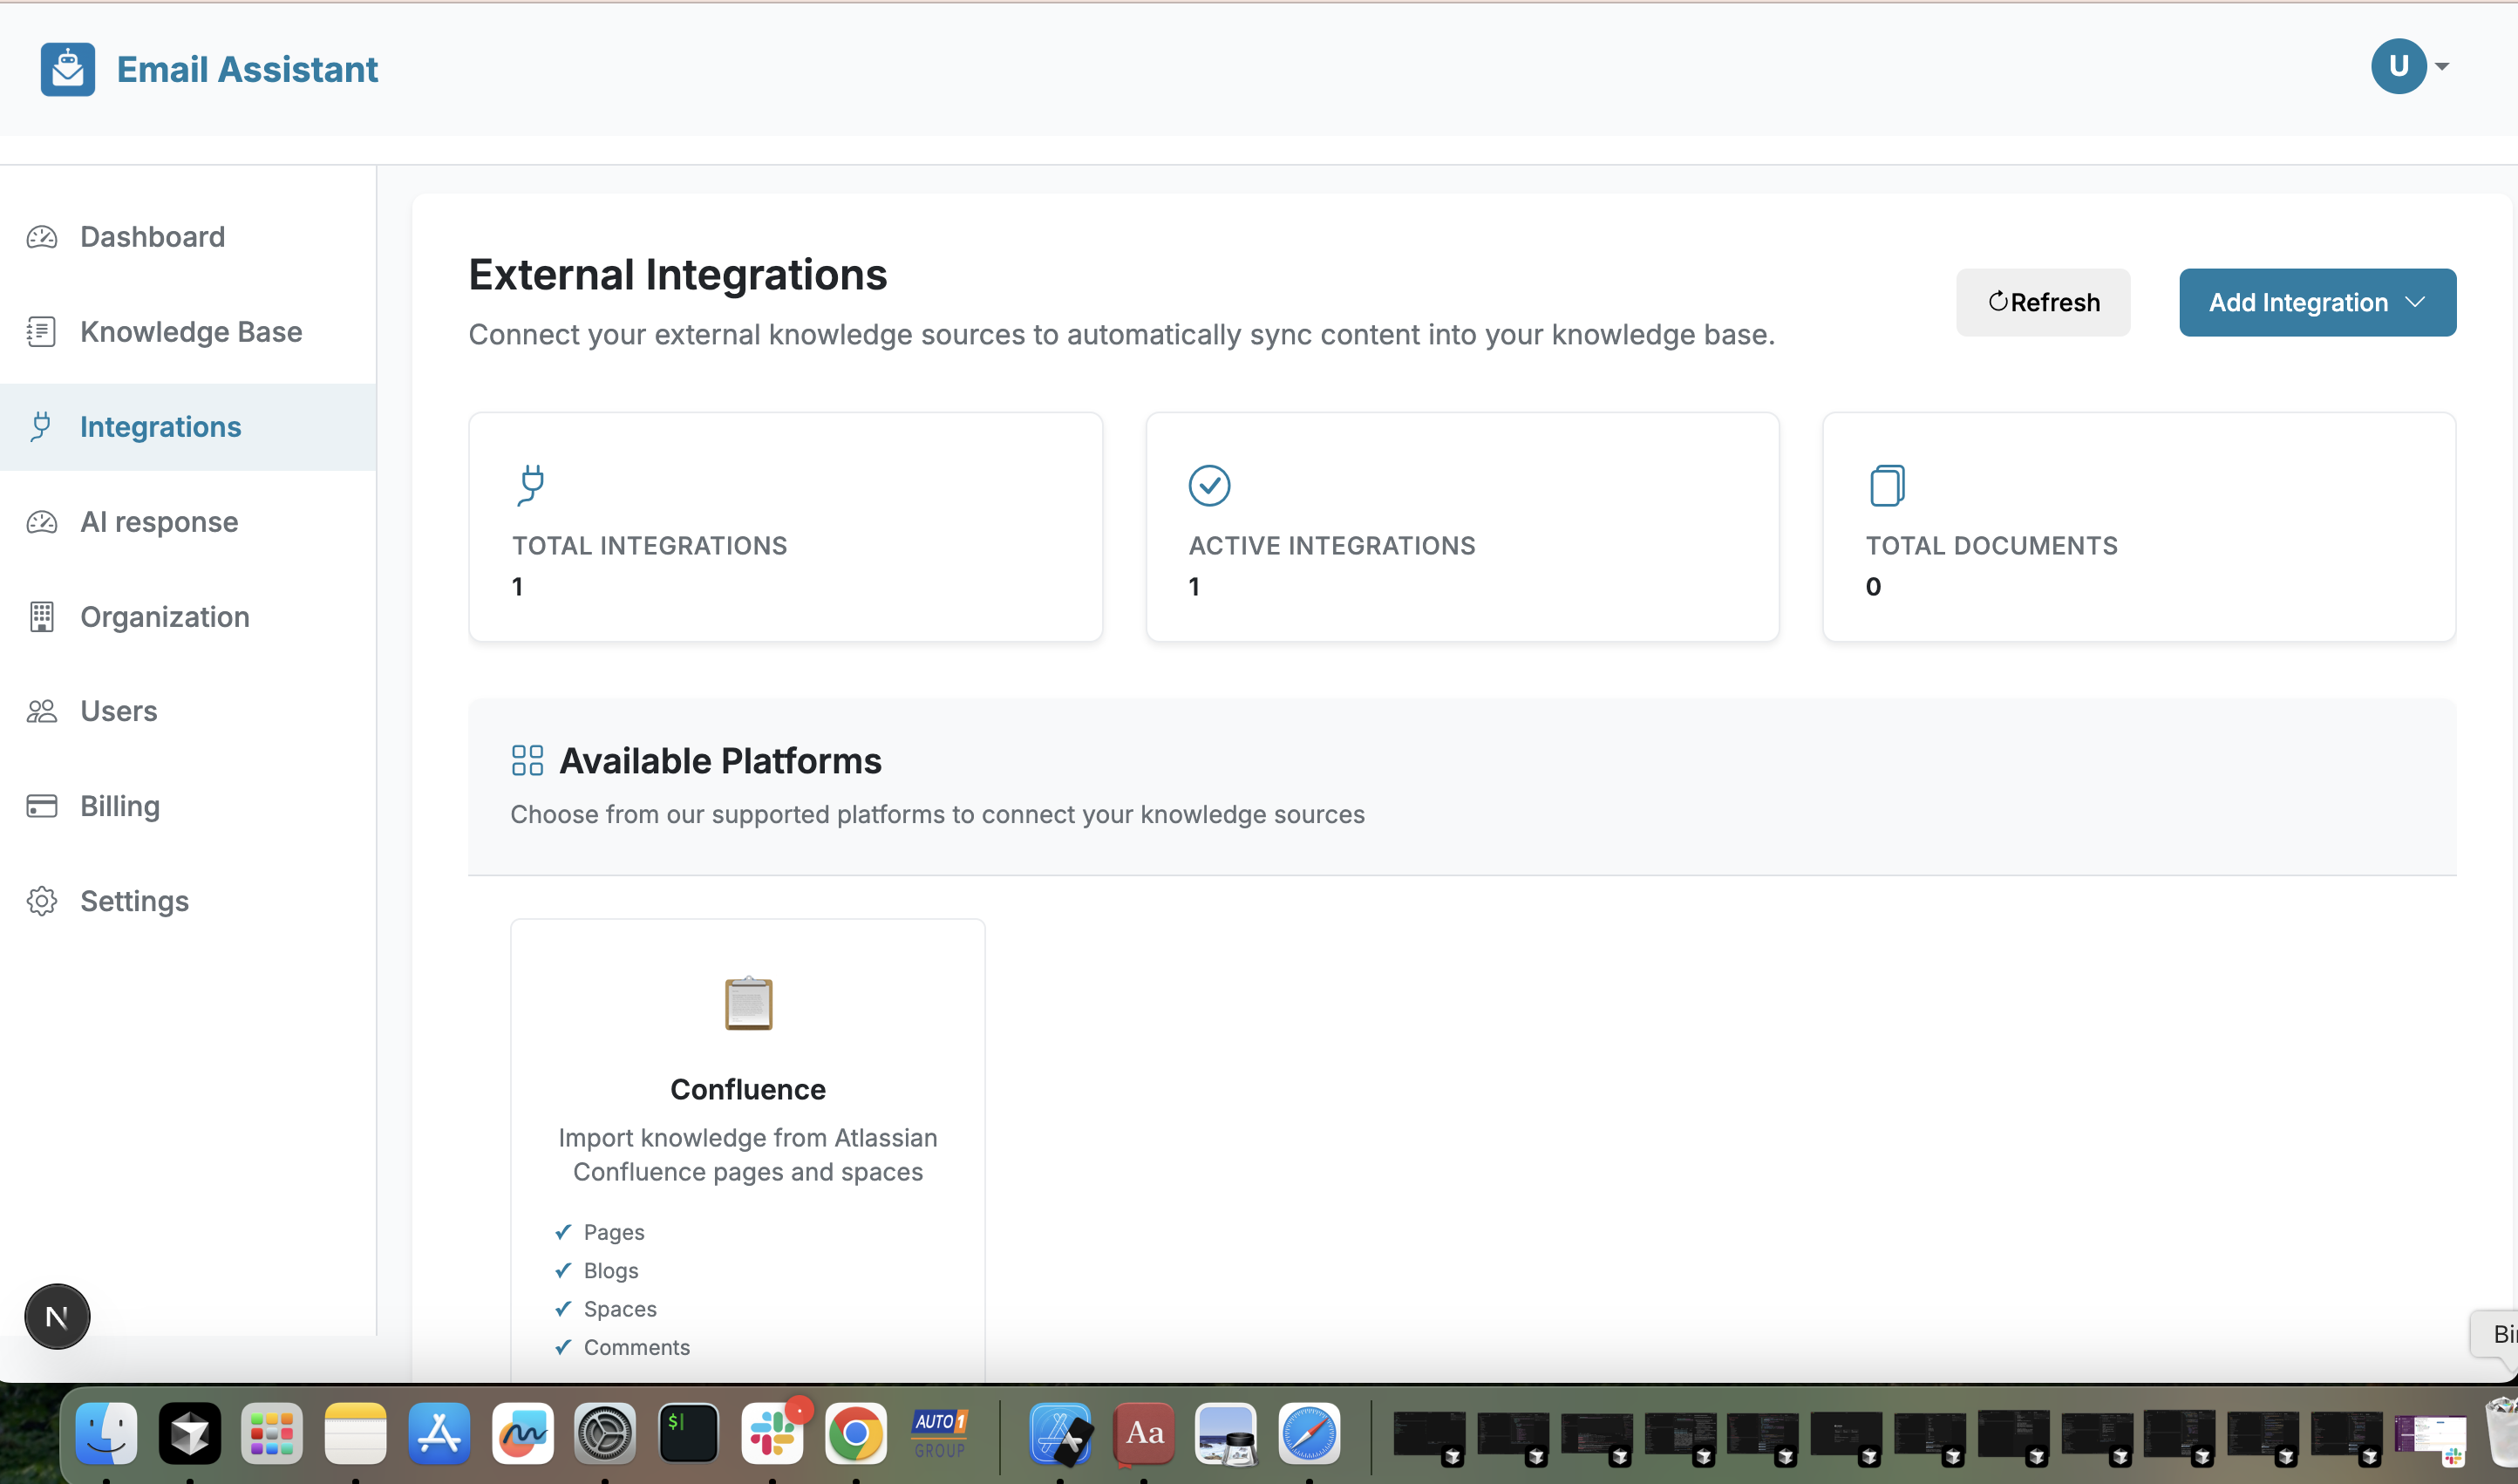
Task: Open App Store from the dock
Action: 438,1433
